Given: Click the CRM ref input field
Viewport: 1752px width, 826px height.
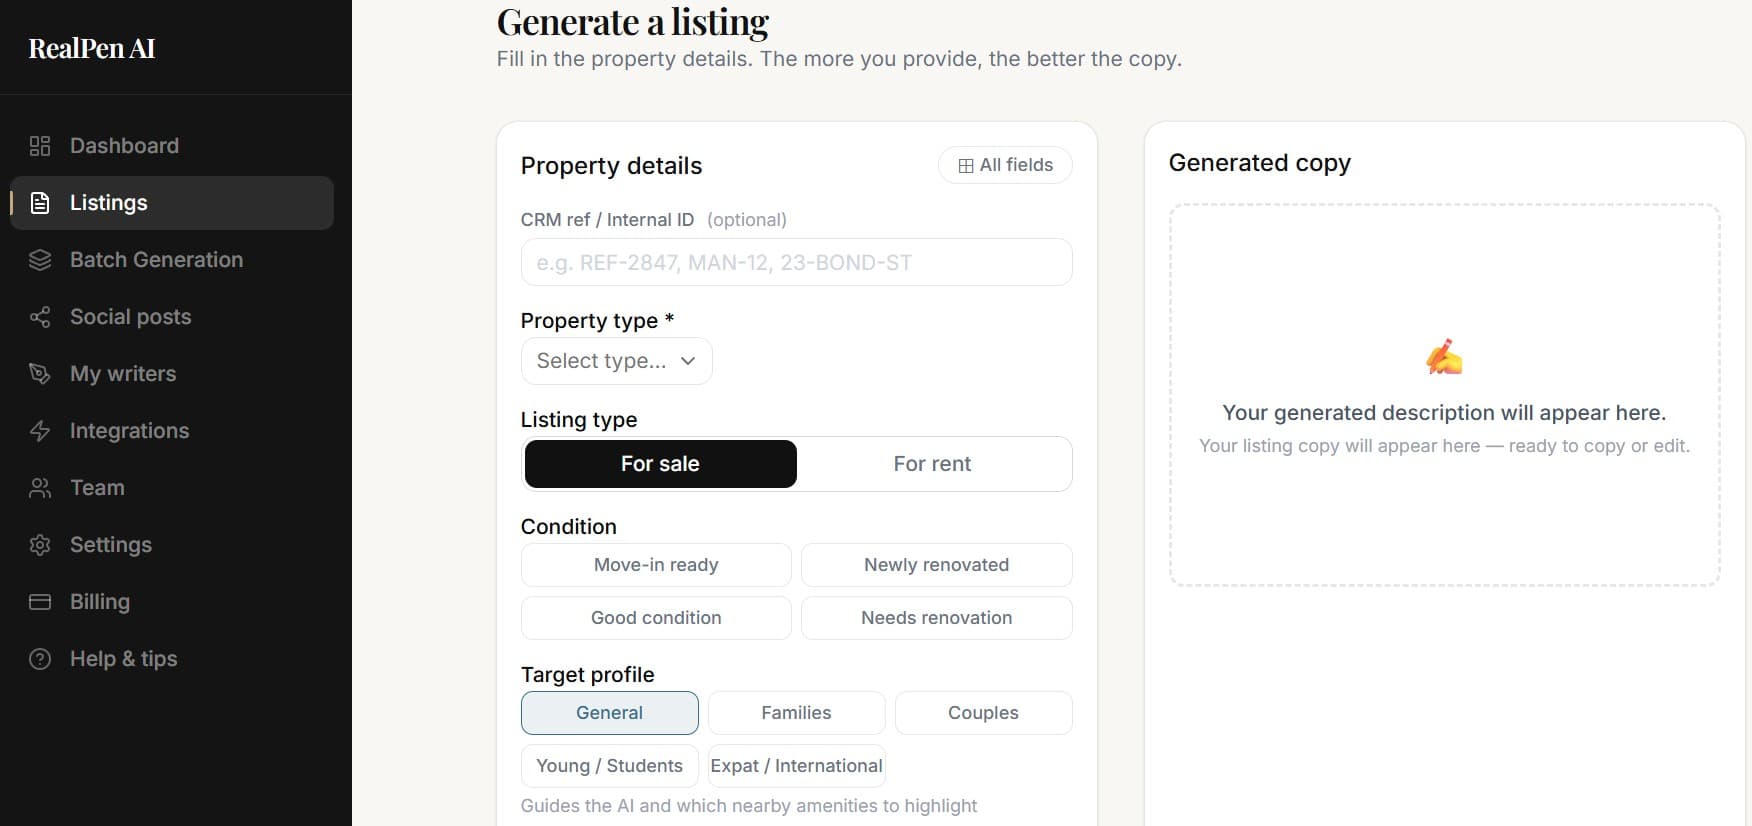Looking at the screenshot, I should click(796, 263).
